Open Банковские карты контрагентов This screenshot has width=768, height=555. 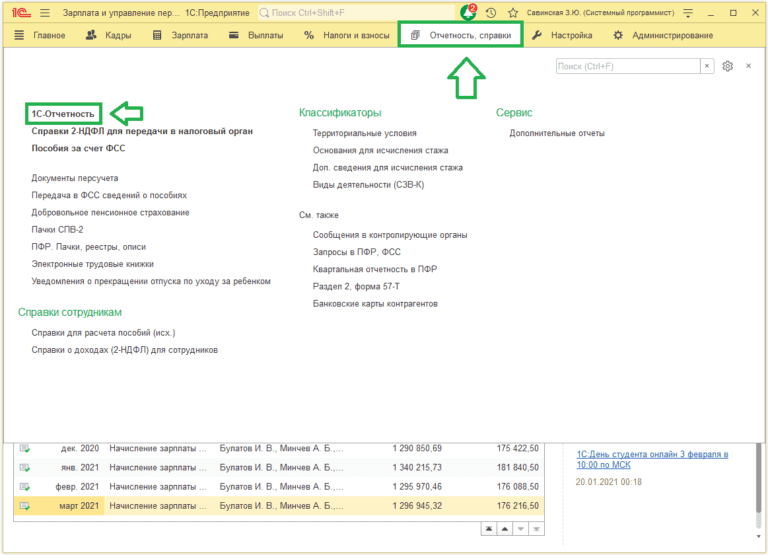coord(375,304)
